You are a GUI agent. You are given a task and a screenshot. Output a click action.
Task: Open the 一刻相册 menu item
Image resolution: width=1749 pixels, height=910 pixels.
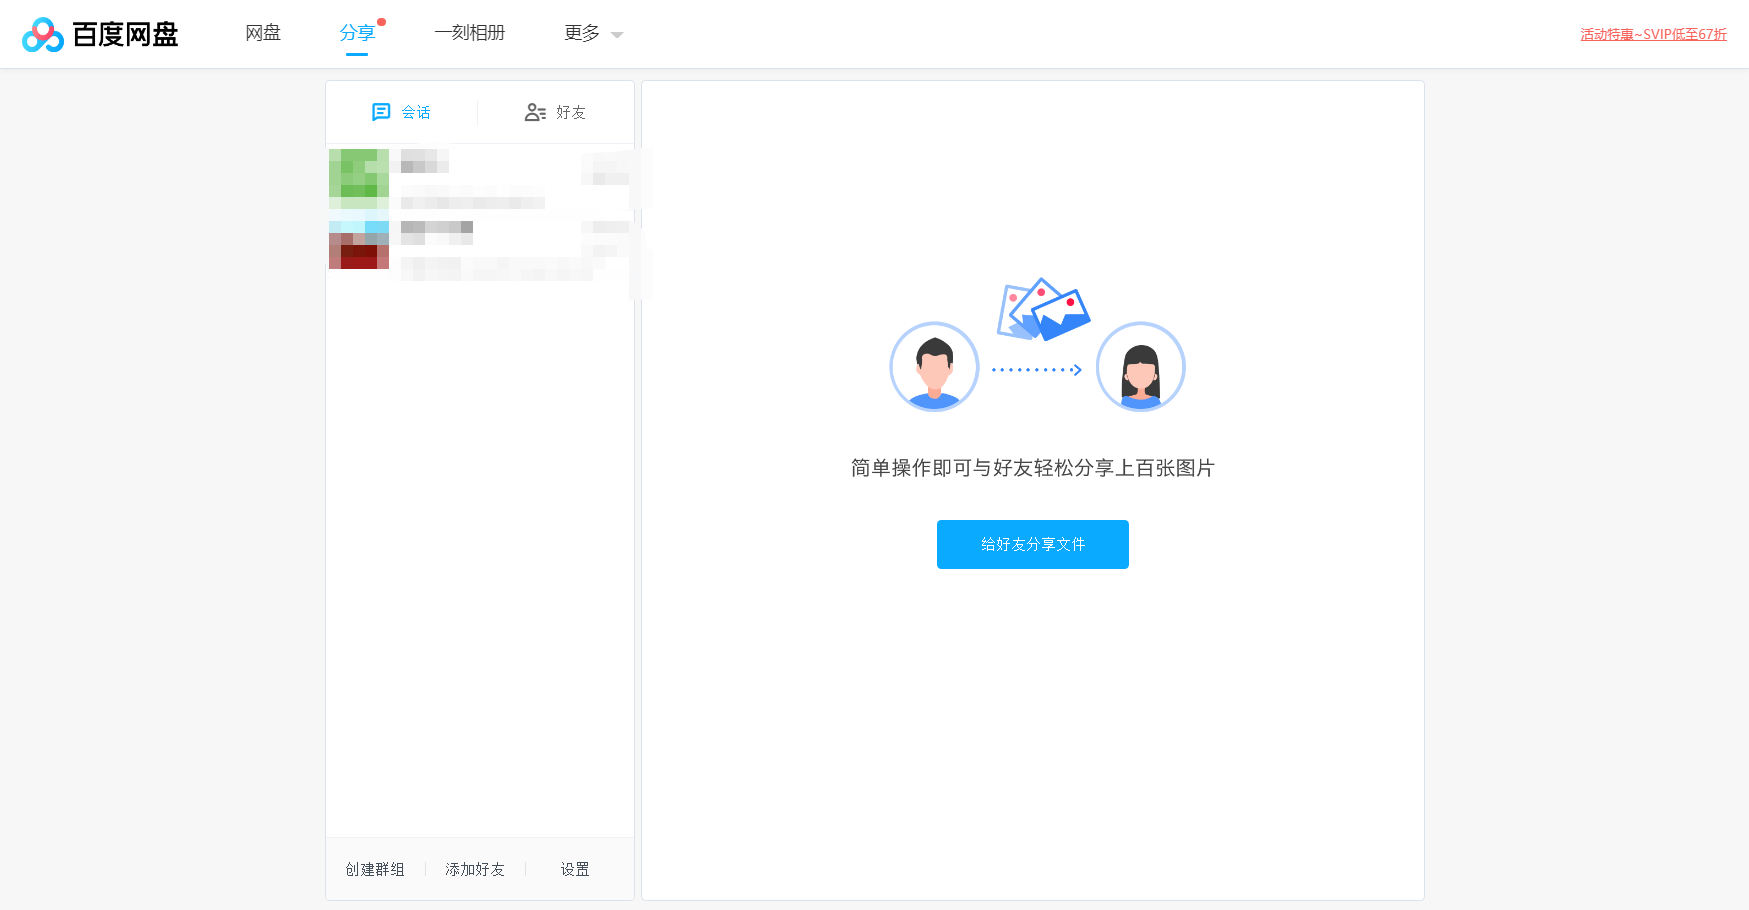[x=470, y=32]
